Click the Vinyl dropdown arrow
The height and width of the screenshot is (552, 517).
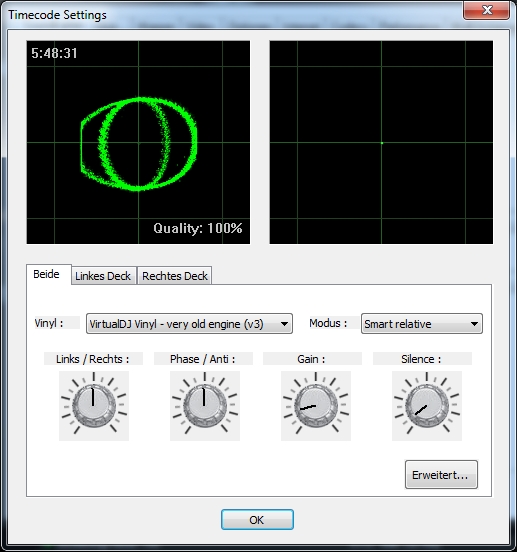click(x=284, y=324)
